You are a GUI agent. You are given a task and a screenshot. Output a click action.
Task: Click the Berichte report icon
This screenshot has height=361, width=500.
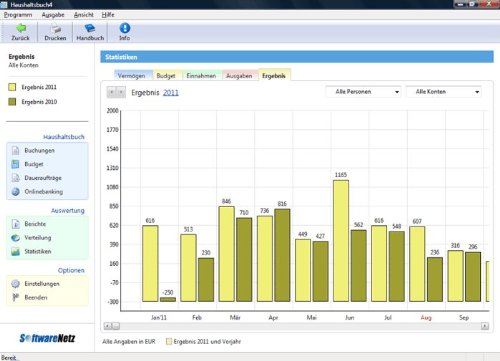pos(15,224)
